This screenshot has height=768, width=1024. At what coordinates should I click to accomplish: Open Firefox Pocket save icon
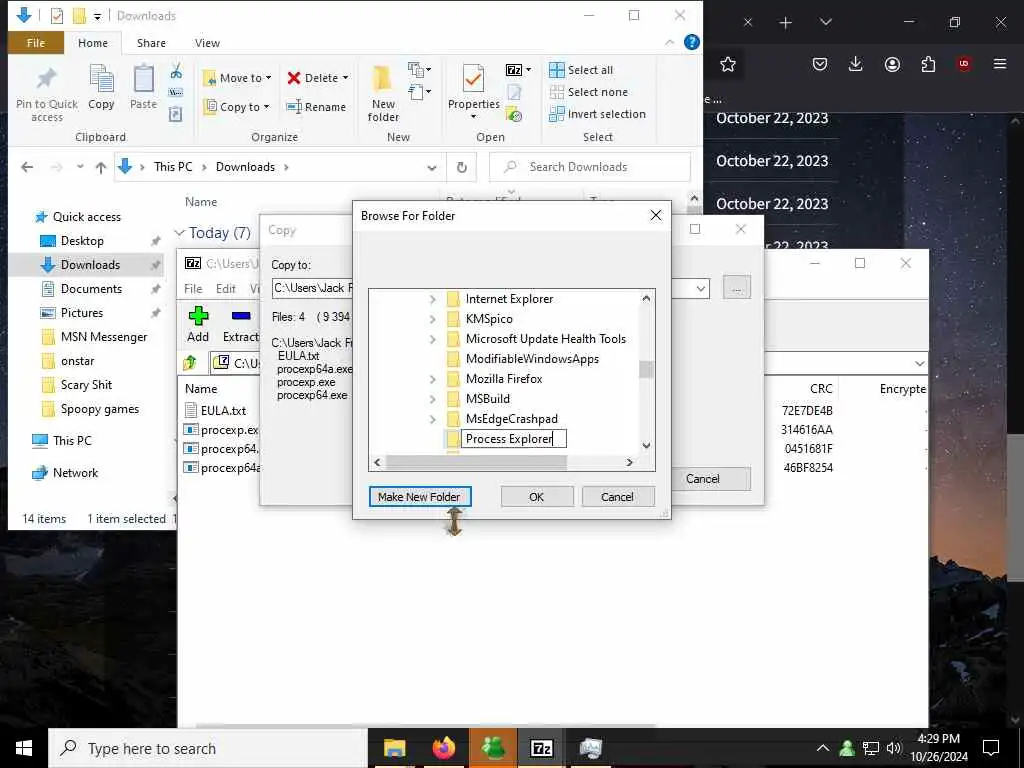point(820,64)
